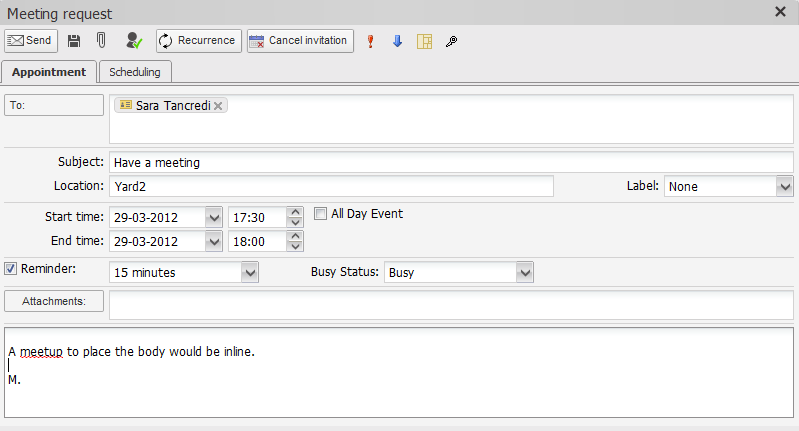Click the paperclip attach file icon
This screenshot has width=799, height=431.
(x=101, y=41)
